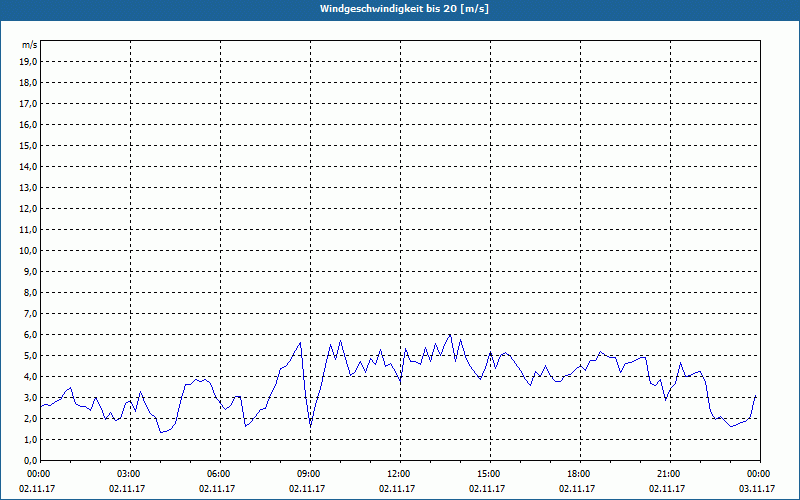Click the 3,0 y-axis value
800x500 pixels.
pyautogui.click(x=31, y=397)
